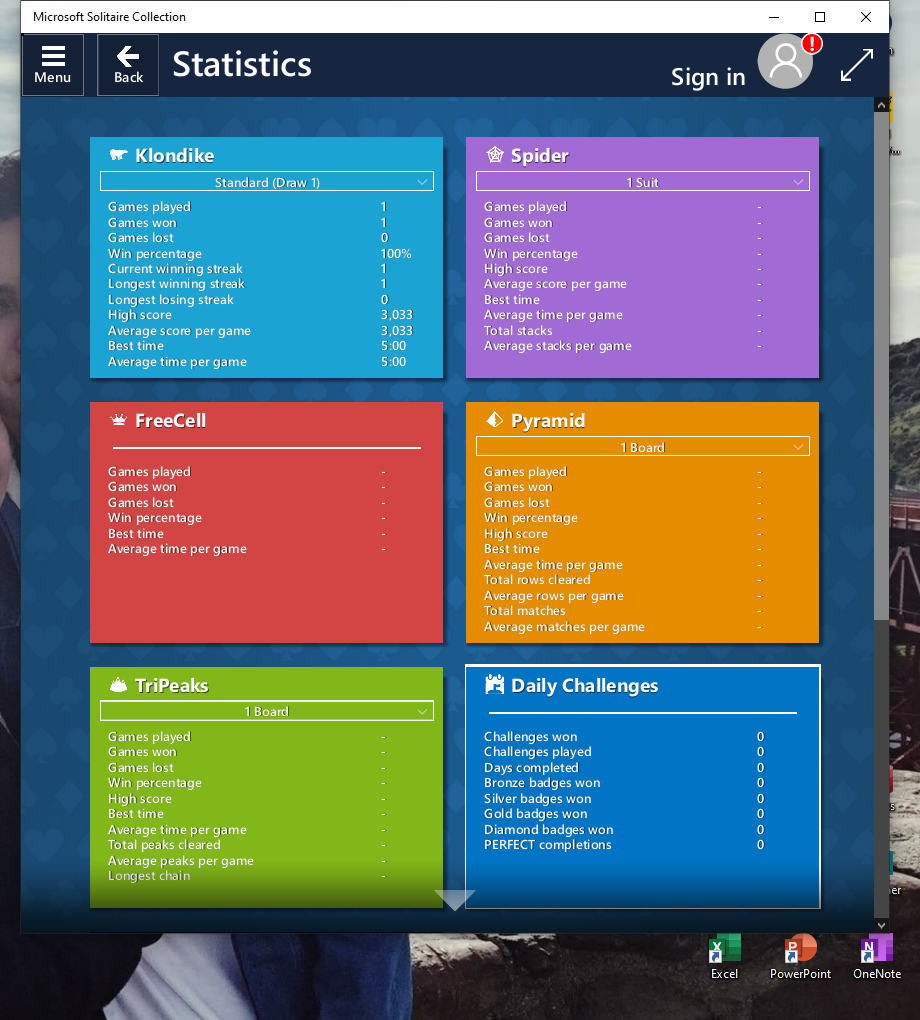Screen dimensions: 920x1020
Task: Click the Spider web icon
Action: [495, 155]
